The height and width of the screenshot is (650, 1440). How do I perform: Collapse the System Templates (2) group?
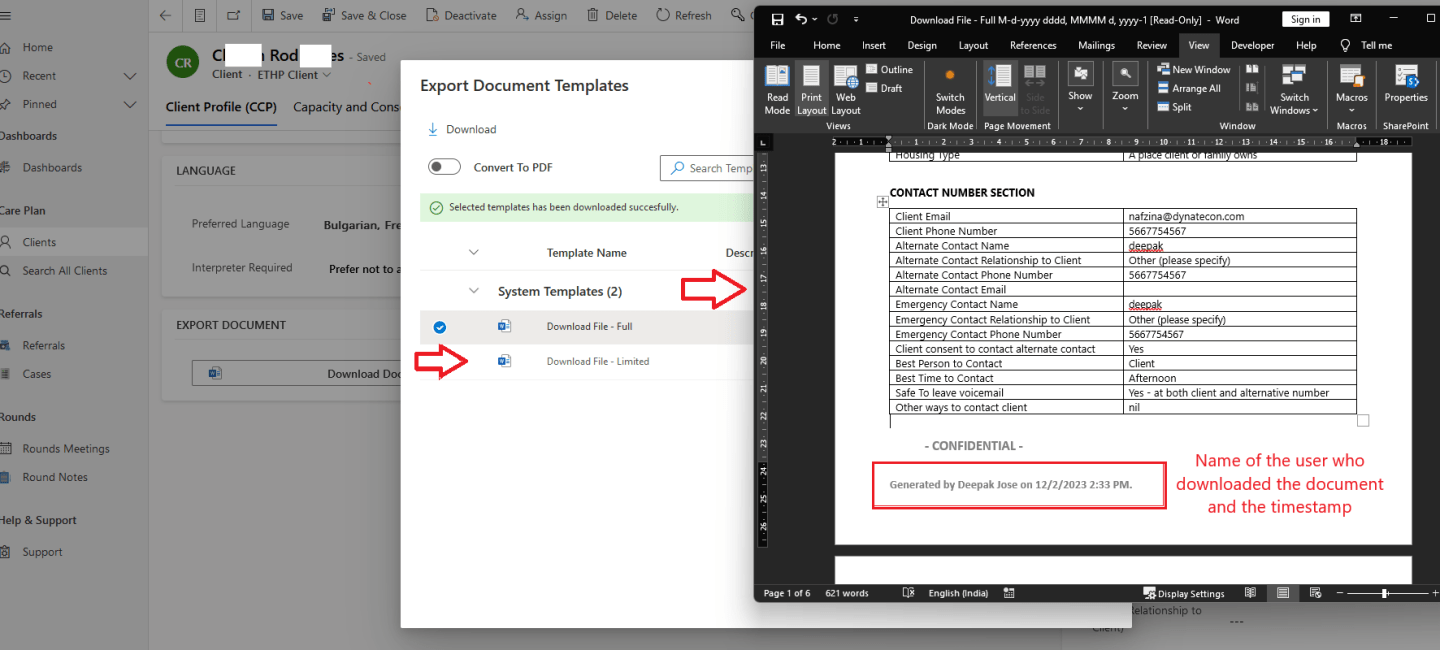point(474,291)
